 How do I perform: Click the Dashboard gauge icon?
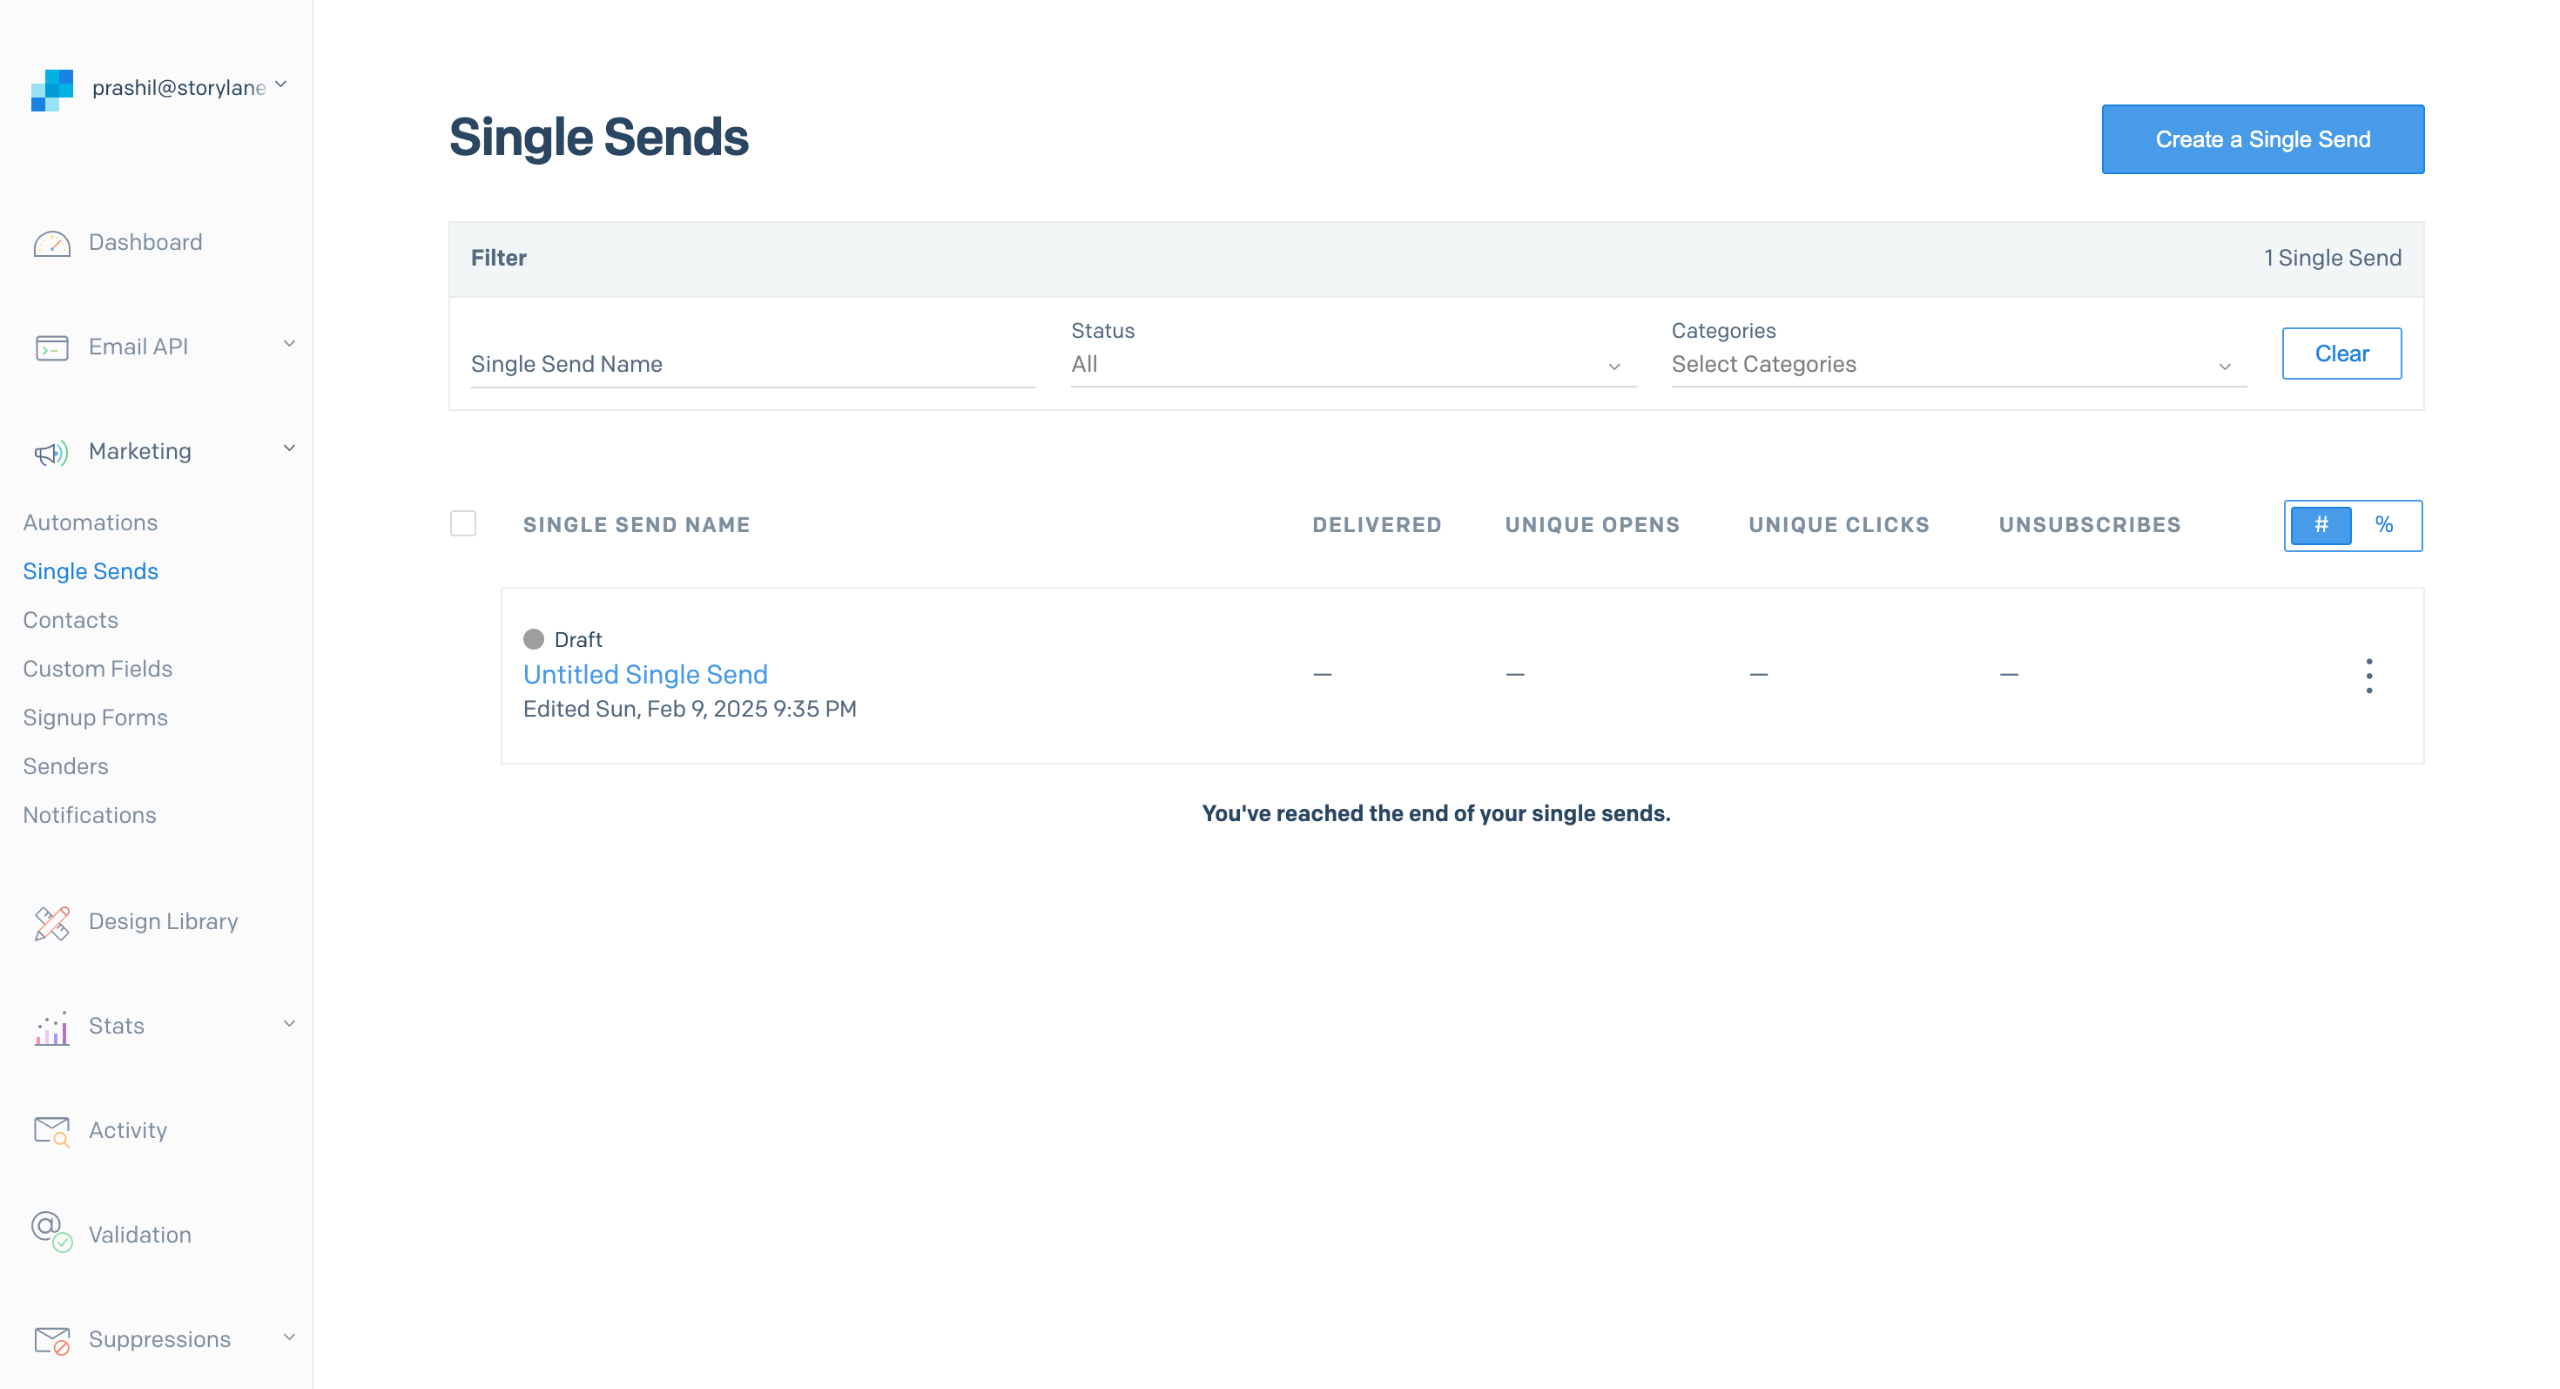pyautogui.click(x=52, y=243)
